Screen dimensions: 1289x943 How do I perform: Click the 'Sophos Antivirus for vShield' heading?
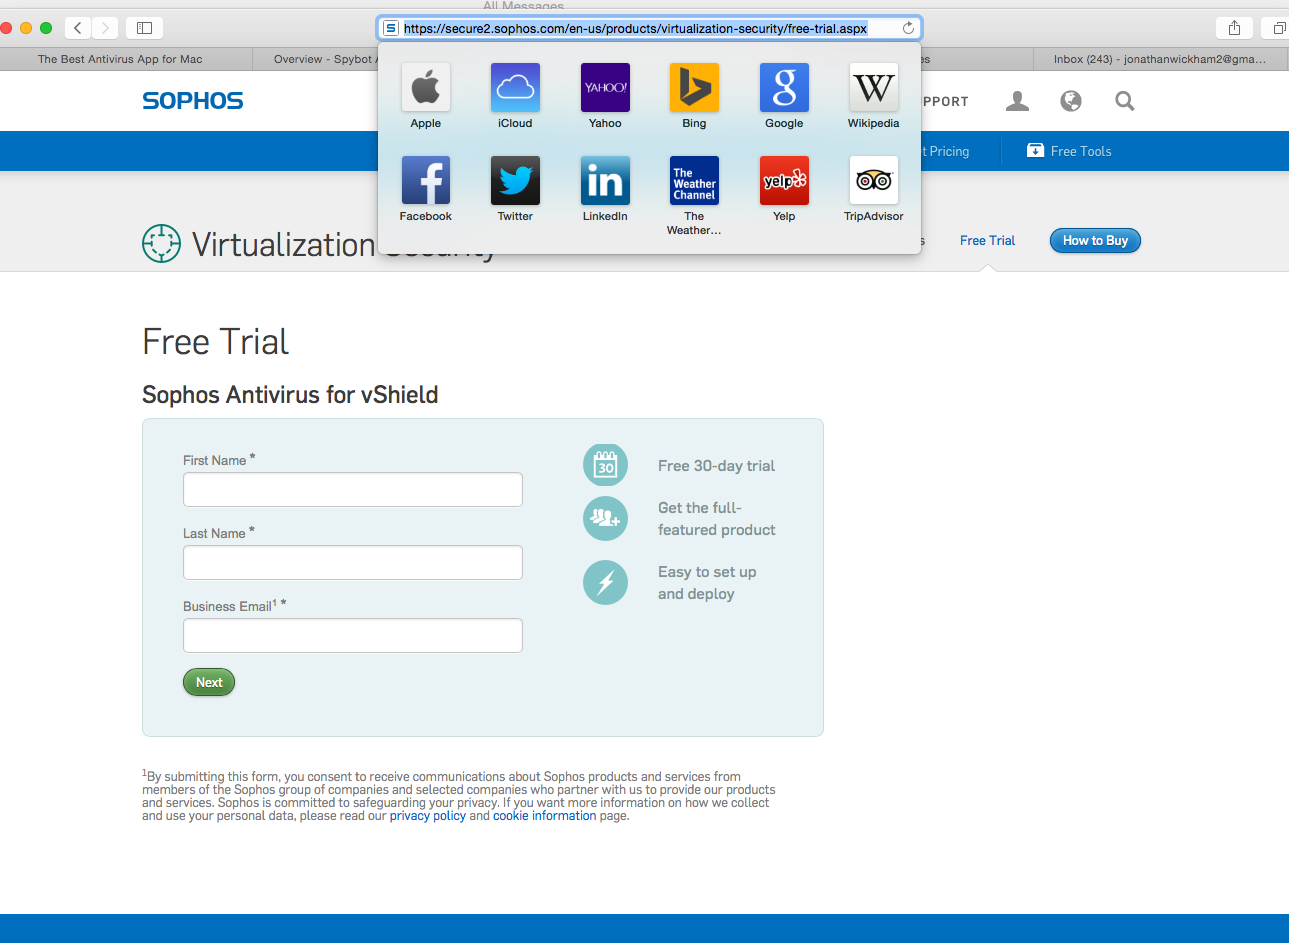pyautogui.click(x=290, y=395)
